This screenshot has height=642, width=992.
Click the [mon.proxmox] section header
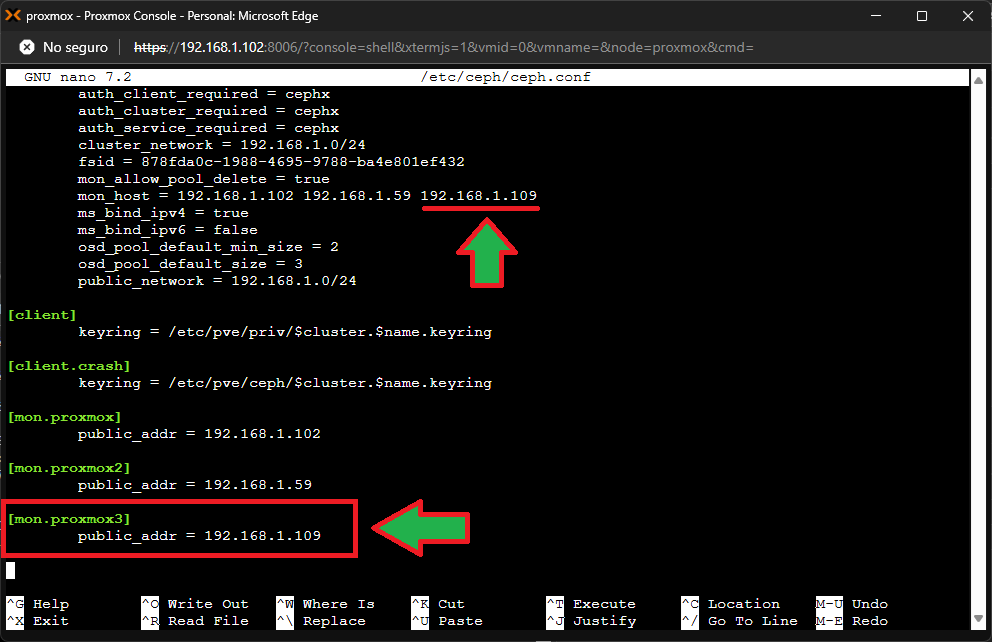(65, 417)
